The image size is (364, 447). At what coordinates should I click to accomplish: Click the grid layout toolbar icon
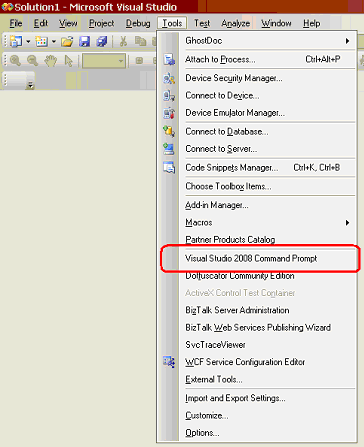pos(139,61)
